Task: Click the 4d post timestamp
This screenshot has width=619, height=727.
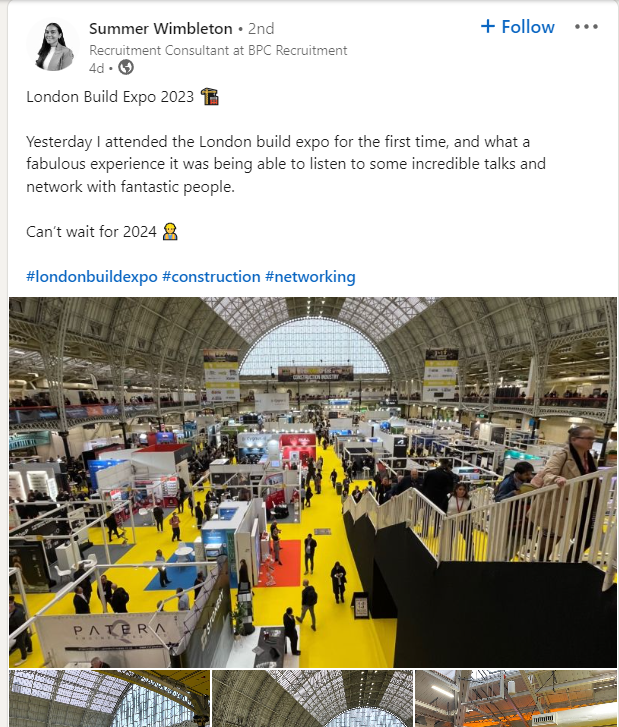Action: point(96,68)
